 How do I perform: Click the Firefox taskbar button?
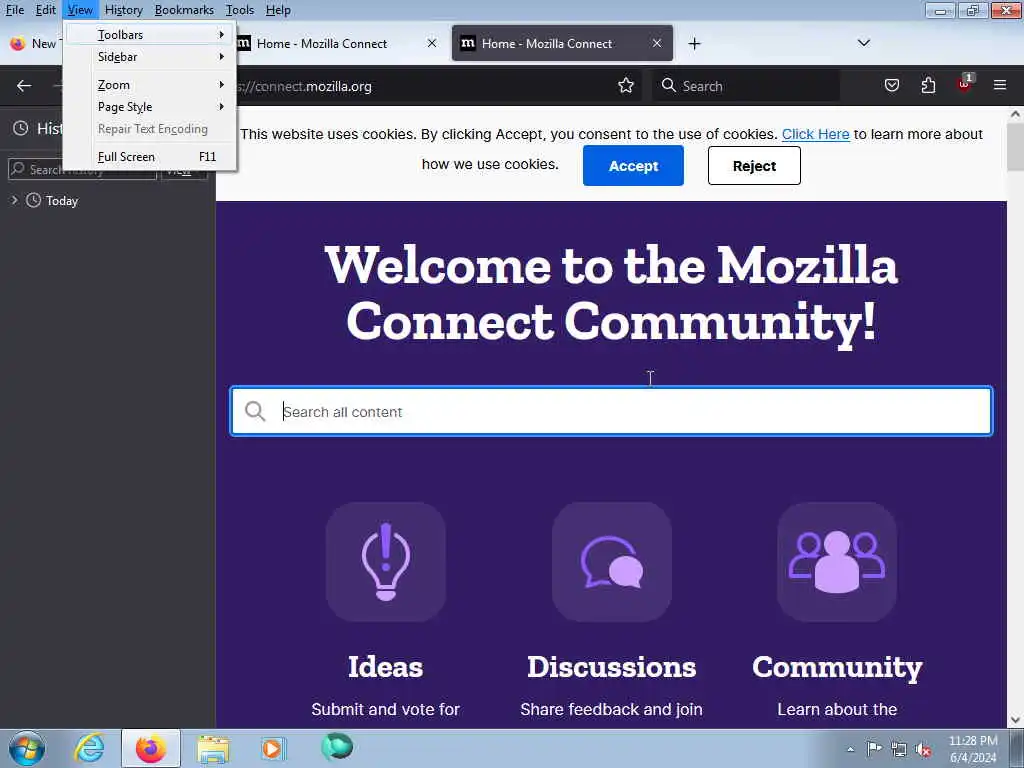pos(150,748)
